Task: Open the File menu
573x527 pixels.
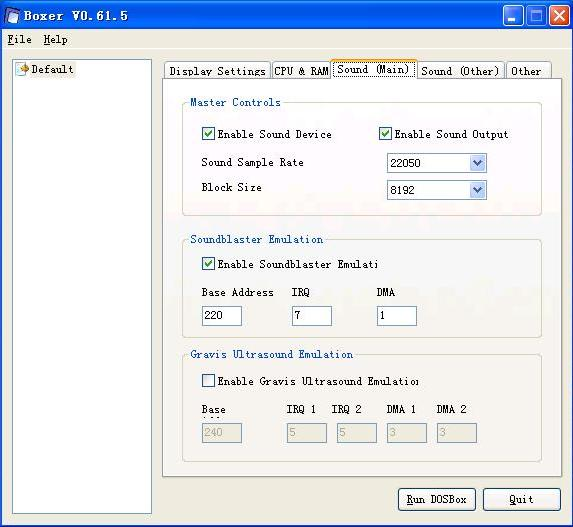Action: click(x=20, y=39)
